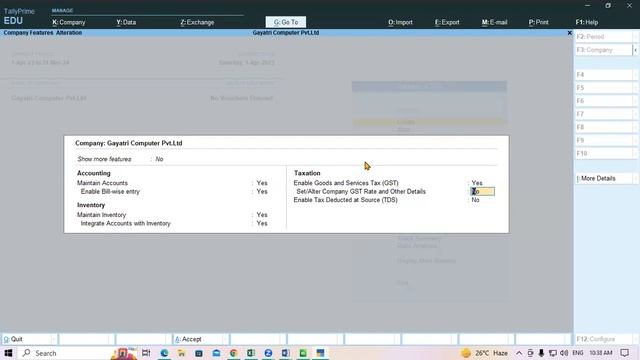Click A: Accept in bottom bar
The image size is (640, 360).
(x=200, y=339)
